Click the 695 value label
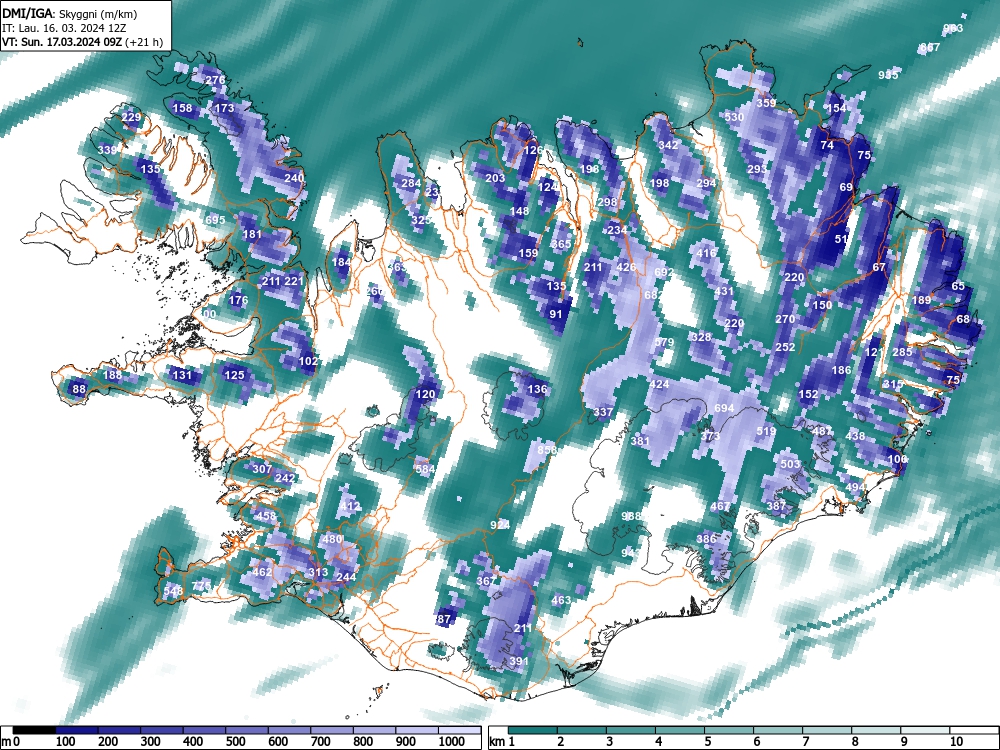This screenshot has width=1000, height=750. (215, 220)
